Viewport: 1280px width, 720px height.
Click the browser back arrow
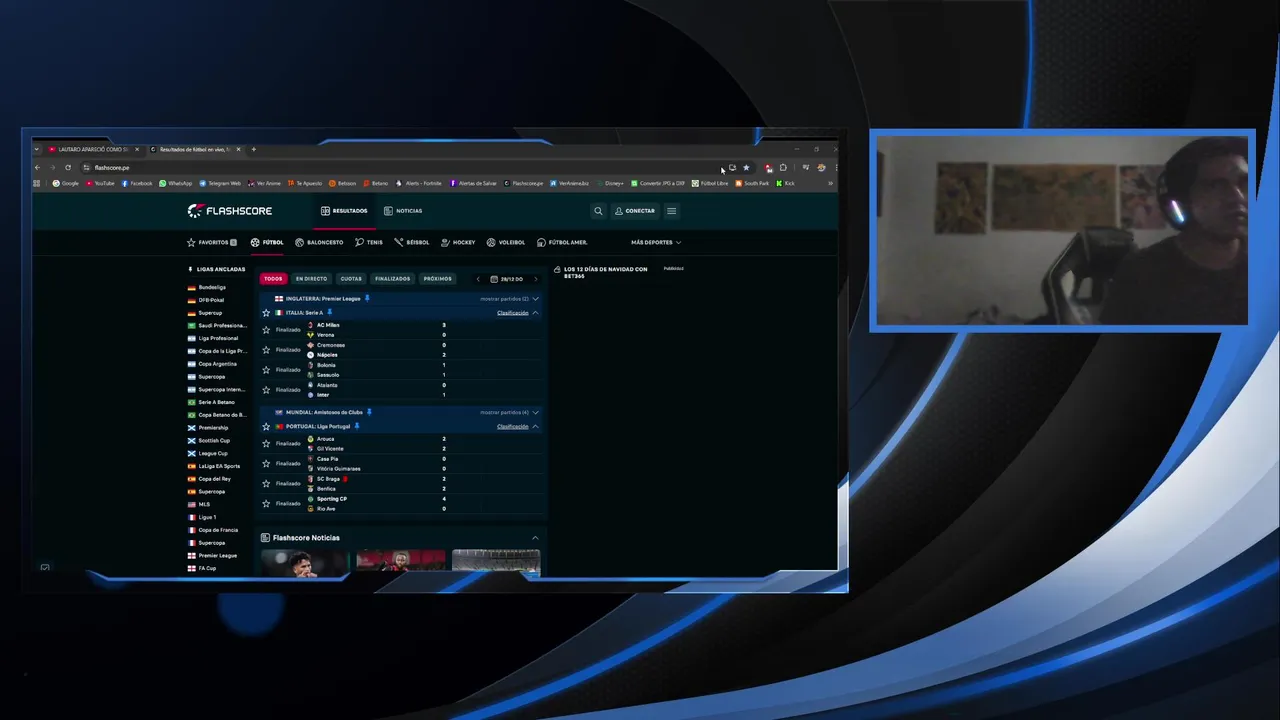point(37,168)
